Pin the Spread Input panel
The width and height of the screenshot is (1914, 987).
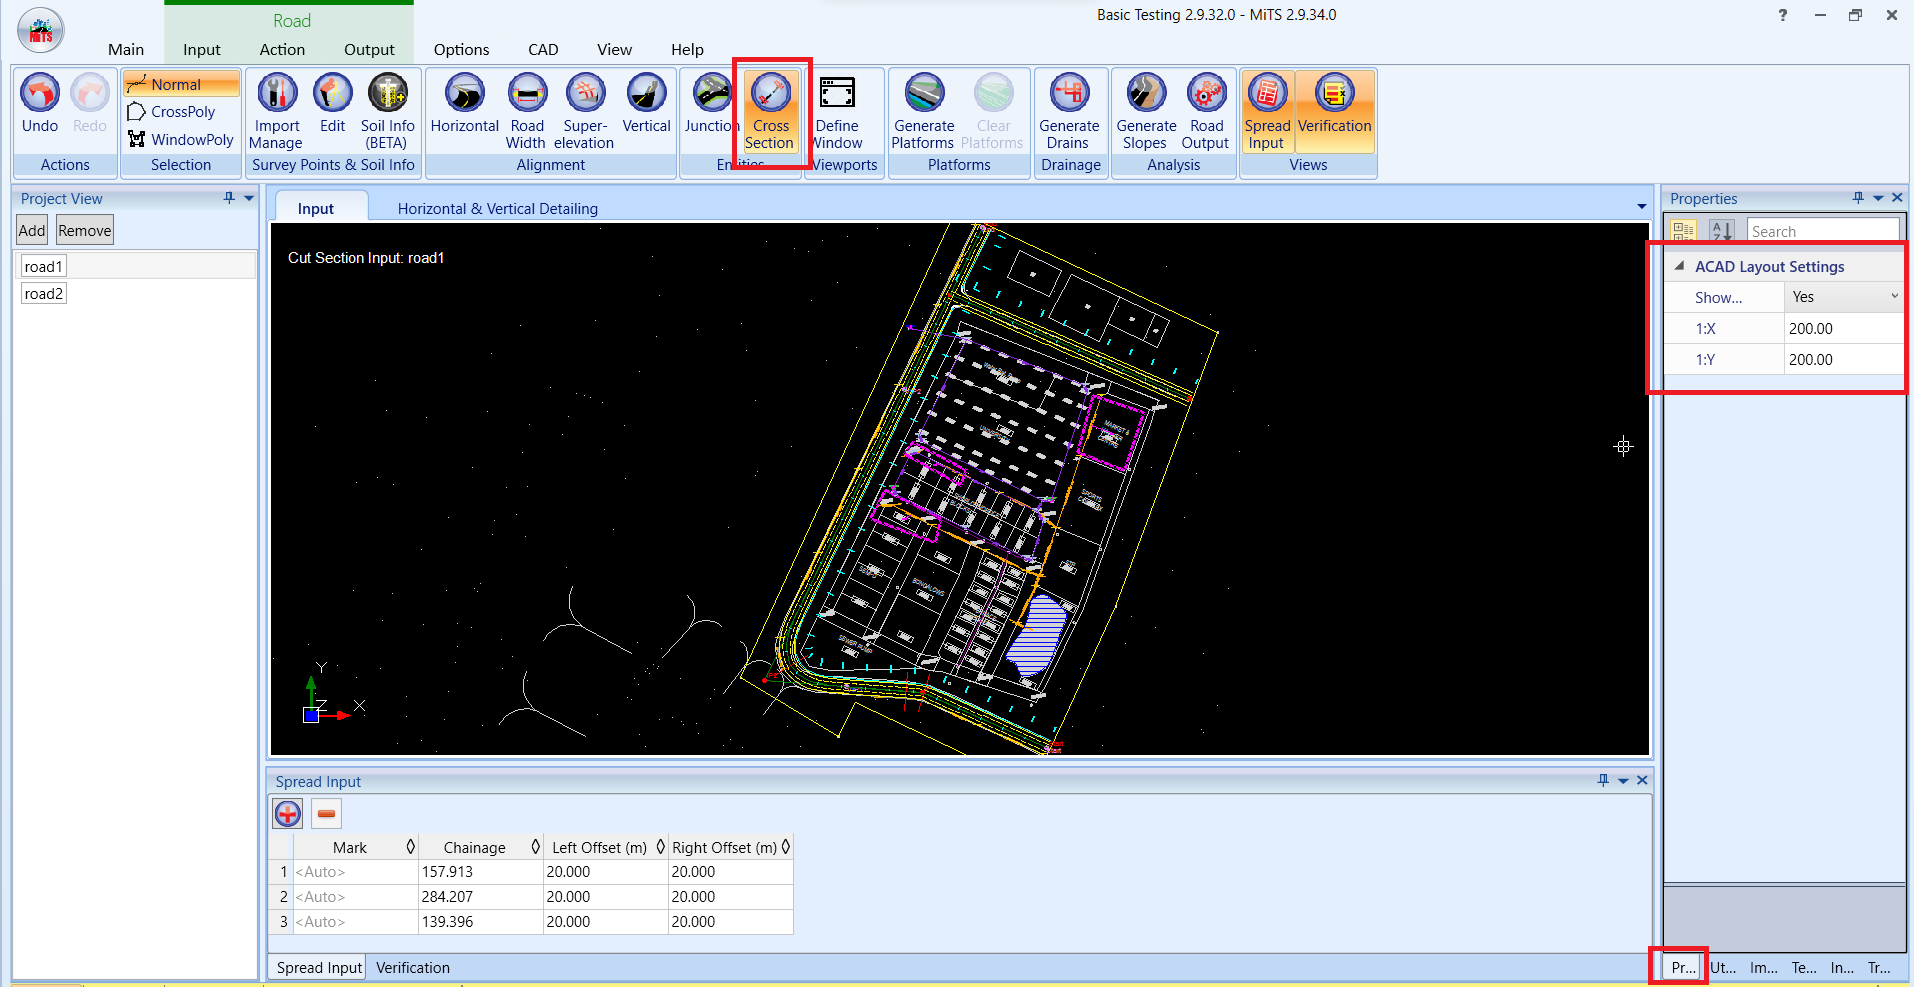[1603, 780]
